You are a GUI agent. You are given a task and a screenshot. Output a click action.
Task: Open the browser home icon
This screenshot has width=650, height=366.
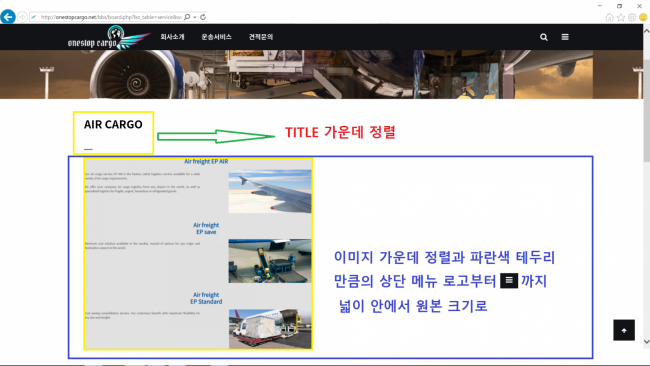tap(609, 17)
